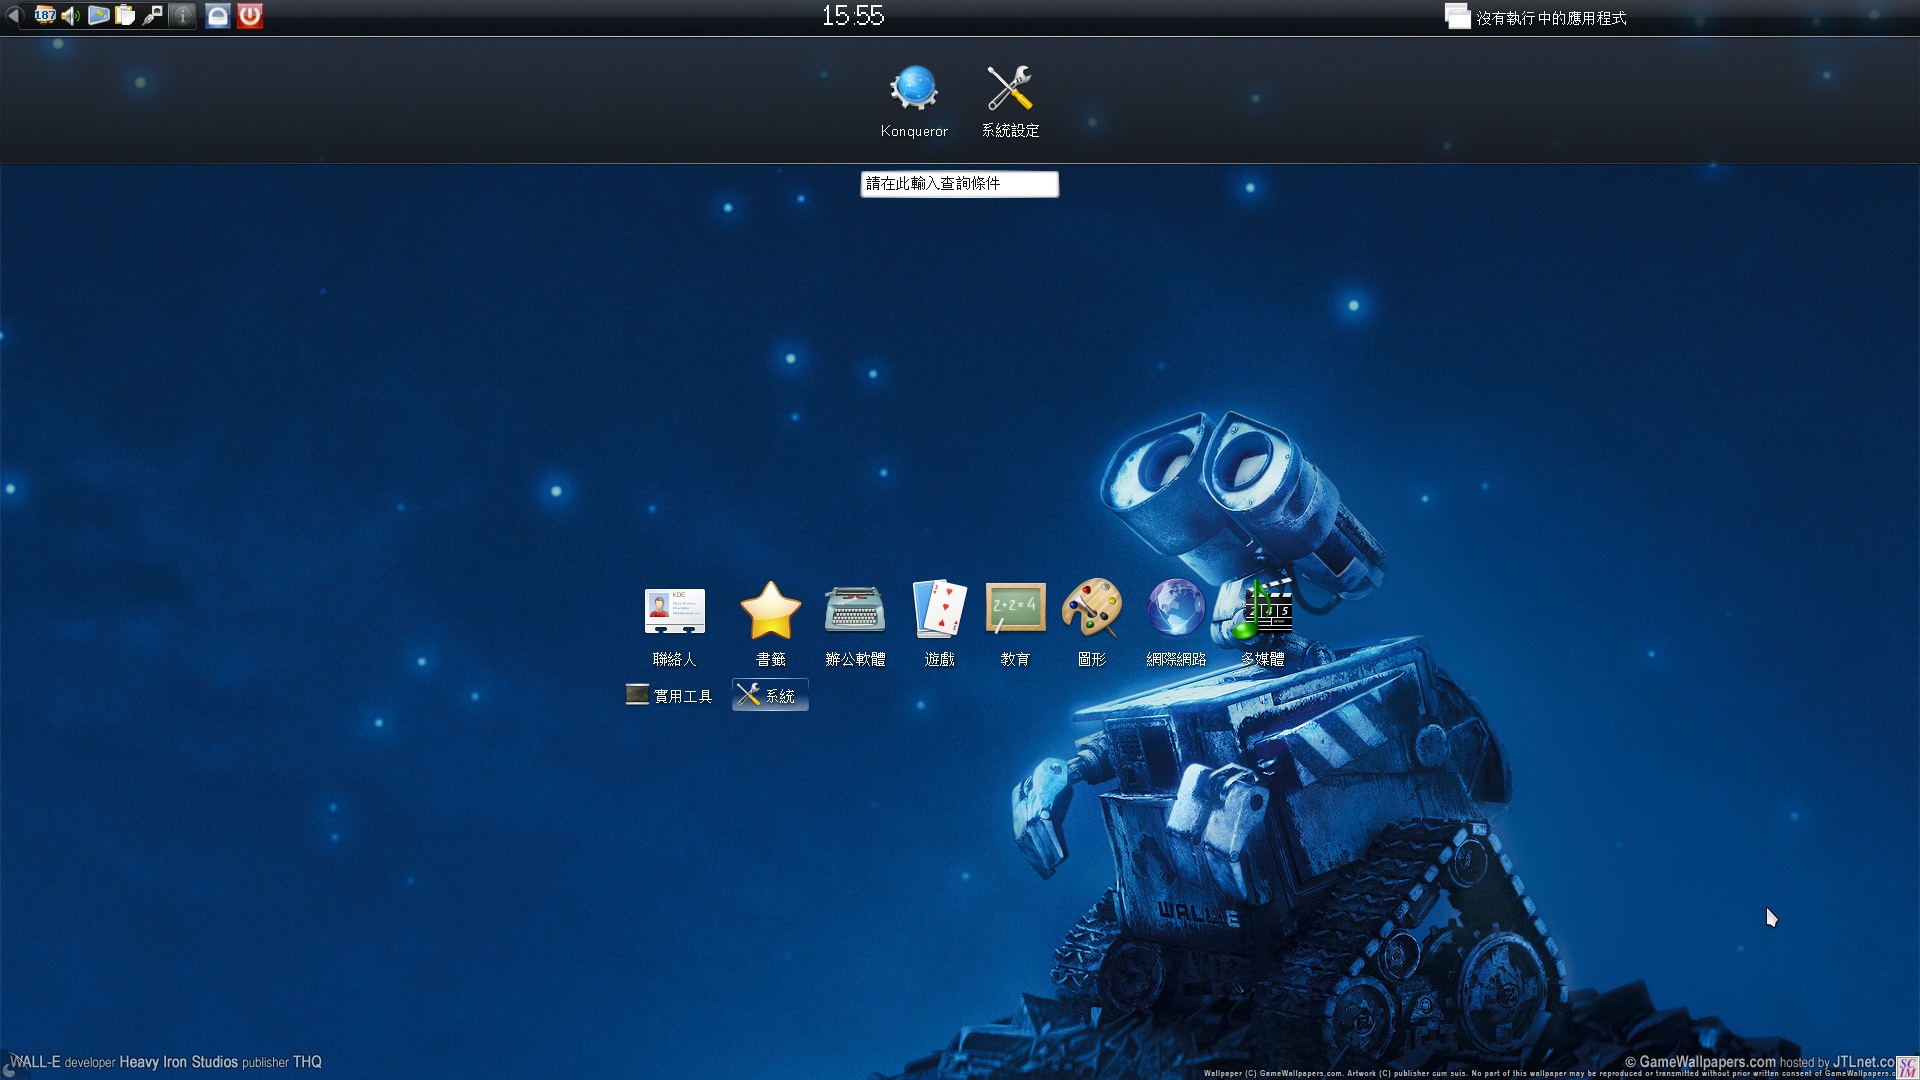Open the 圖形 graphics category
The image size is (1920, 1080).
coord(1091,623)
